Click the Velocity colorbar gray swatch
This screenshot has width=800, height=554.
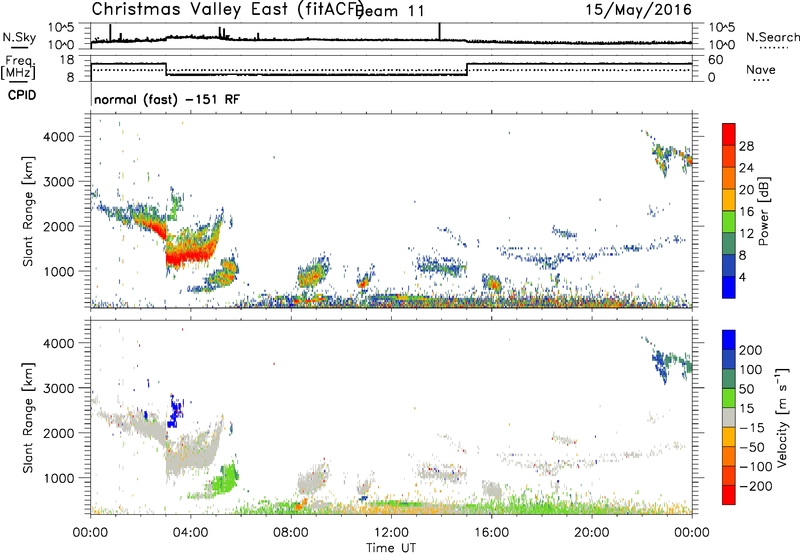click(729, 418)
